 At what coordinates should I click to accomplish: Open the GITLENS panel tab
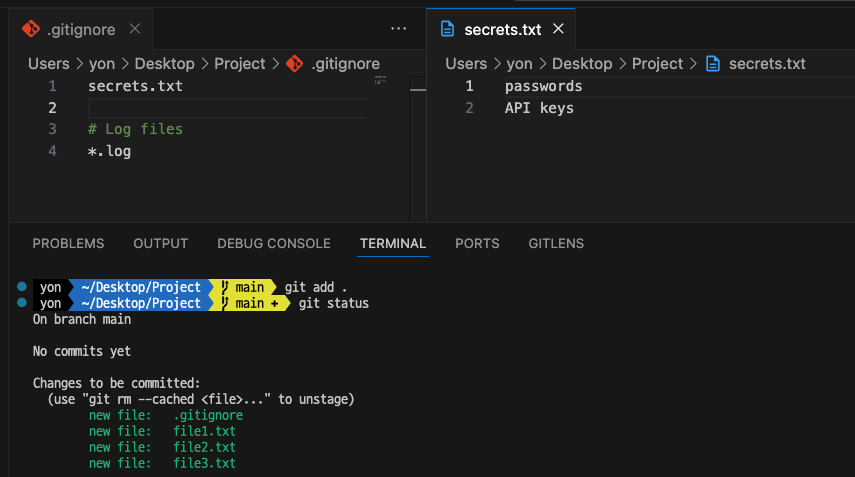[556, 243]
